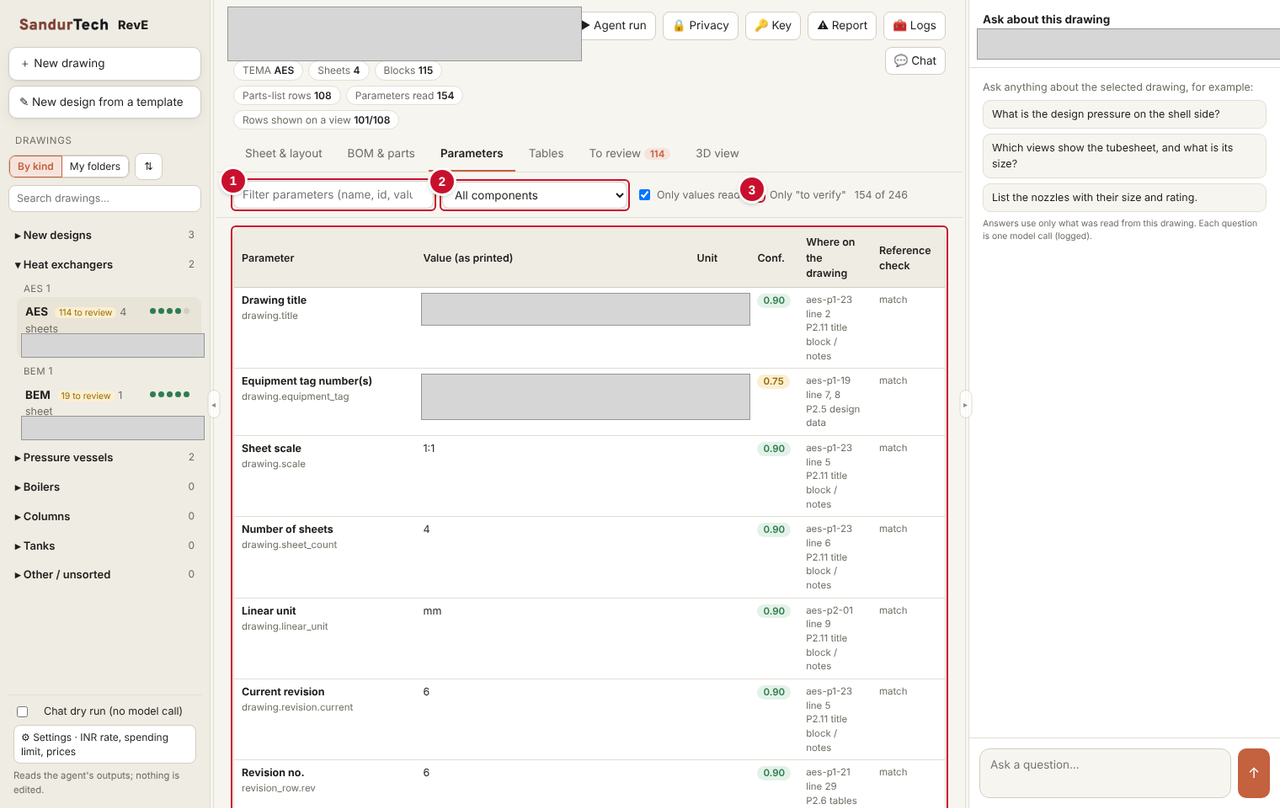This screenshot has height=808, width=1280.
Task: Click the sort order toggle icon
Action: [x=148, y=166]
